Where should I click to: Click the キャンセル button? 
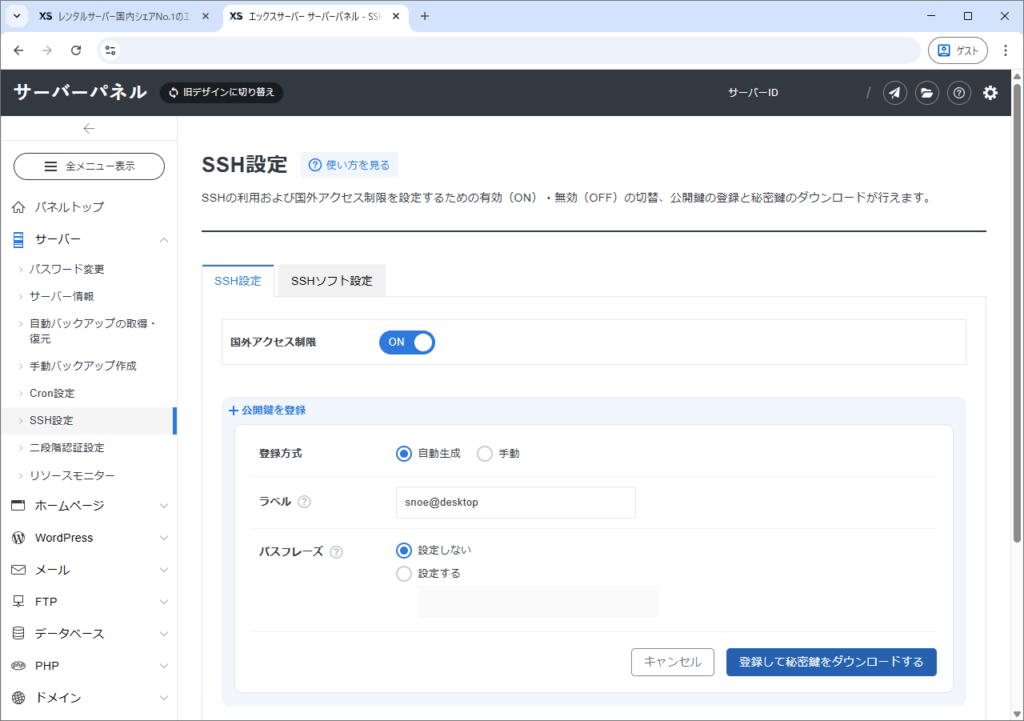(x=672, y=662)
